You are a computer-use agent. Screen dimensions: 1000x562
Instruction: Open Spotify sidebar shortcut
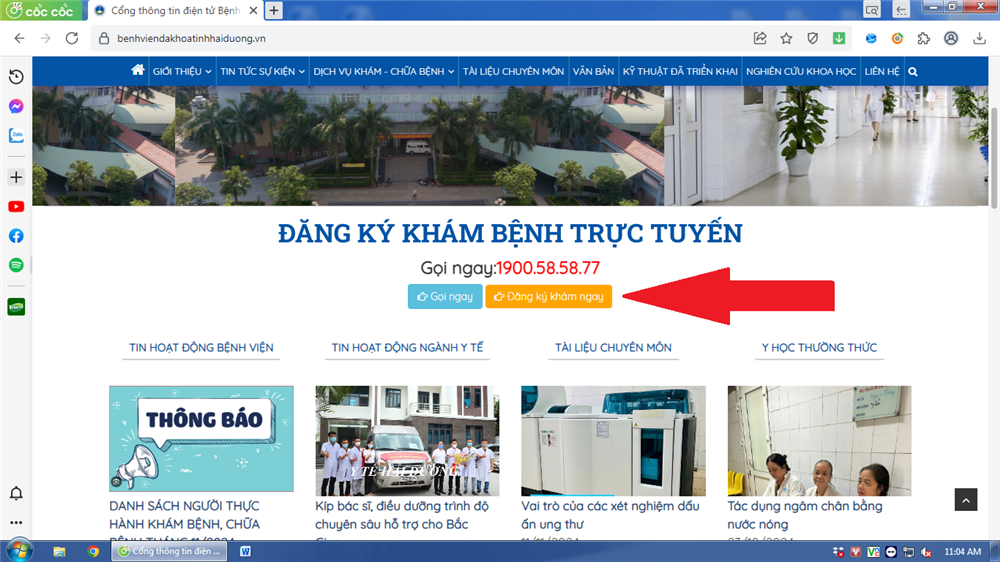point(16,265)
